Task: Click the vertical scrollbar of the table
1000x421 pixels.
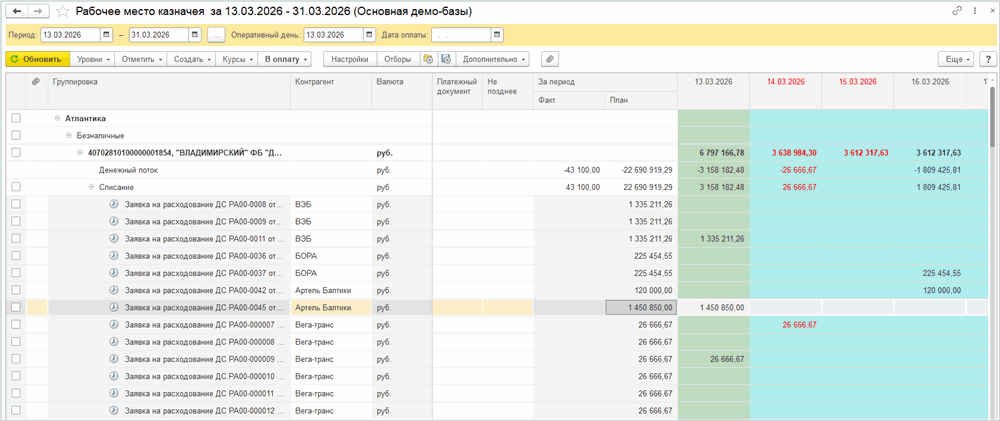Action: pyautogui.click(x=992, y=250)
